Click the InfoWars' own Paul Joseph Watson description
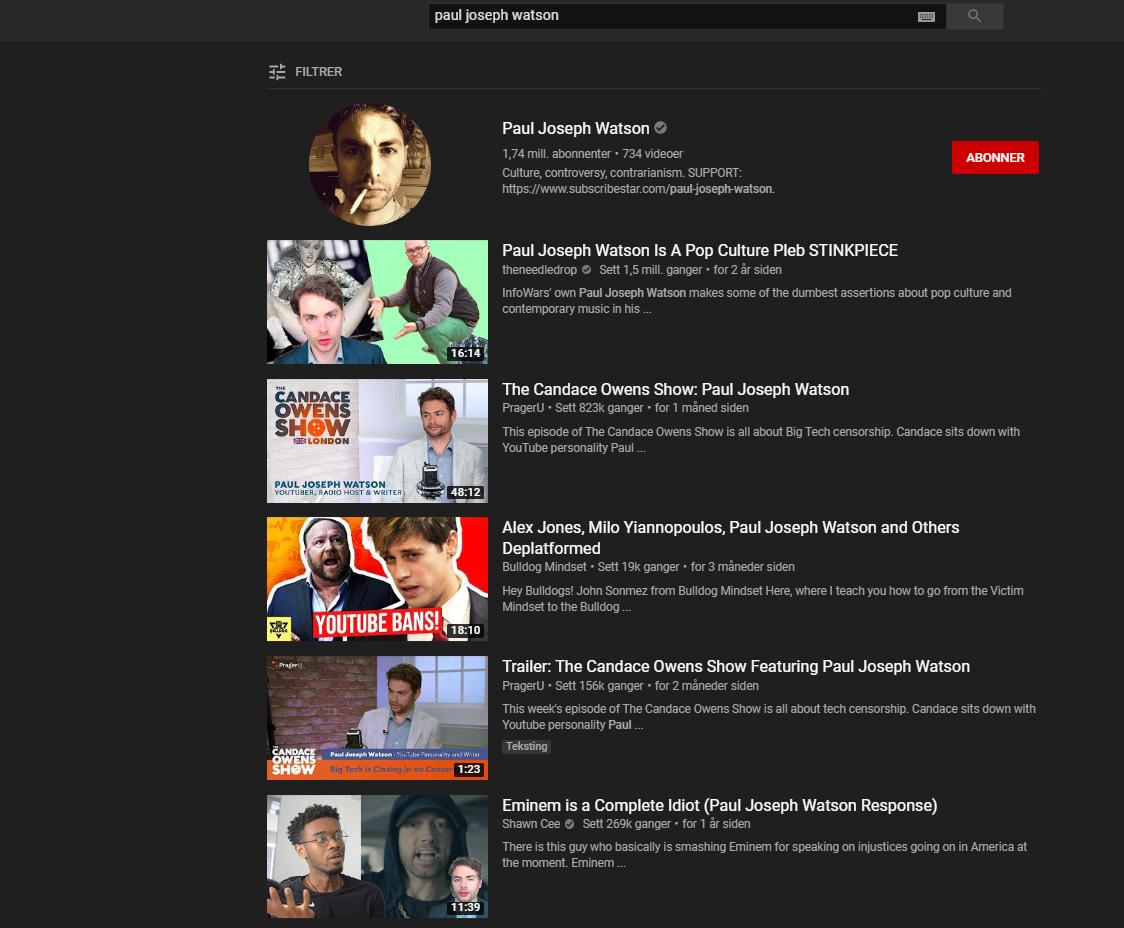 (x=756, y=301)
